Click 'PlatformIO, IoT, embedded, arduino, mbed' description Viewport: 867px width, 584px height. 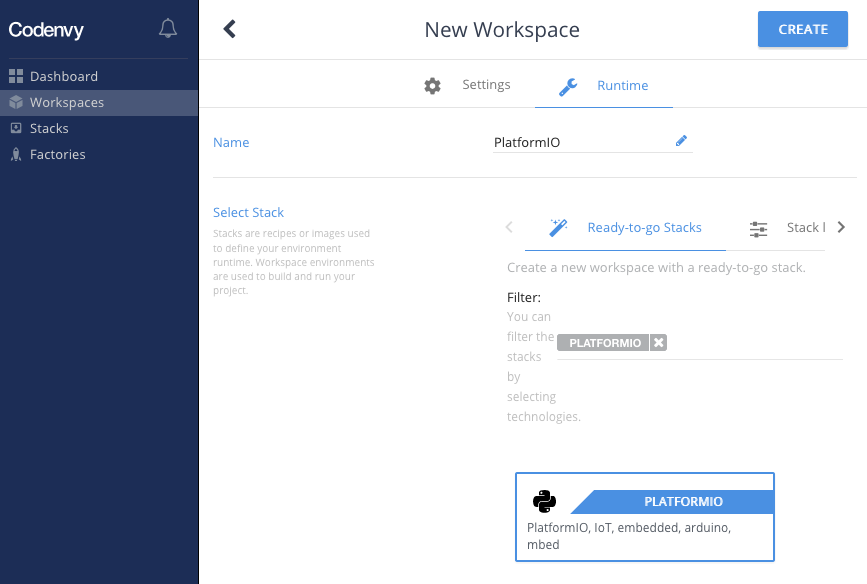629,536
